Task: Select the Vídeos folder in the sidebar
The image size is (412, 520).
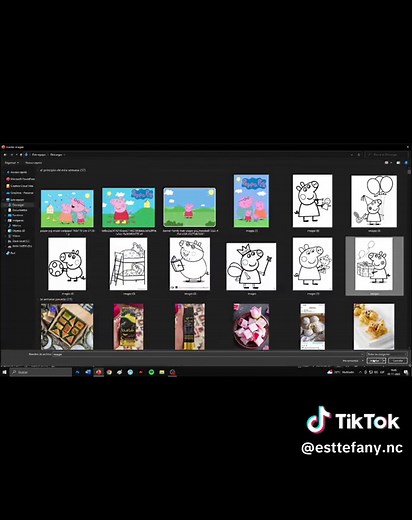Action: [x=14, y=236]
